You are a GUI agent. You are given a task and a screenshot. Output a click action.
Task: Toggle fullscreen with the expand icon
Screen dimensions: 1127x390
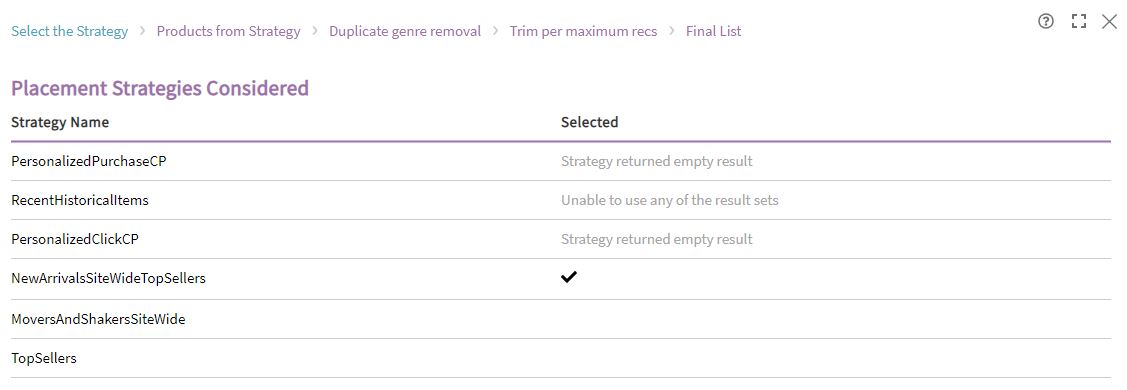pos(1078,22)
